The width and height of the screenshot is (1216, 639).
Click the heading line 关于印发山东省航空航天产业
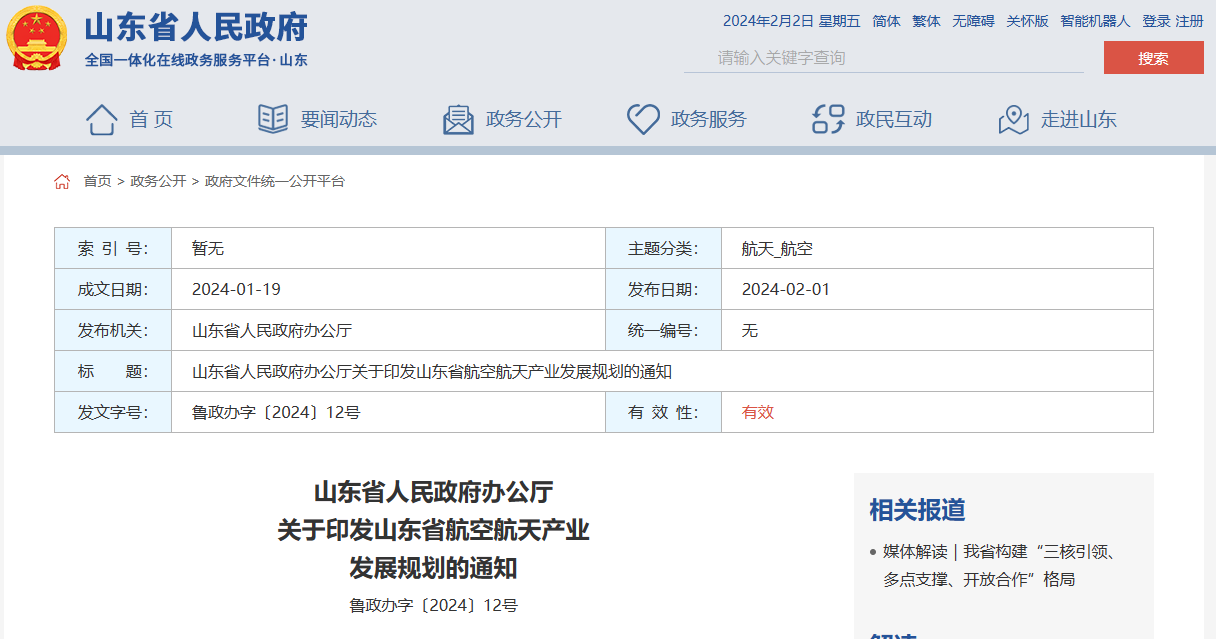click(x=433, y=530)
